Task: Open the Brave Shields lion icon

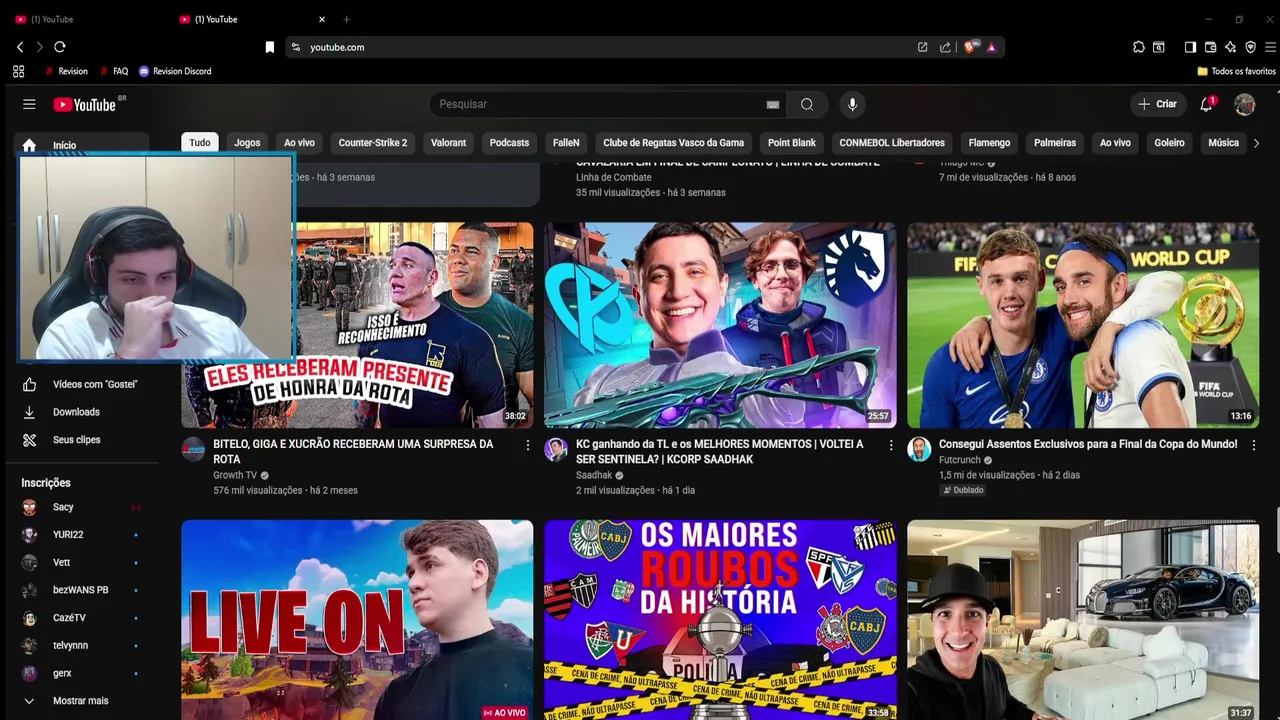Action: click(969, 47)
